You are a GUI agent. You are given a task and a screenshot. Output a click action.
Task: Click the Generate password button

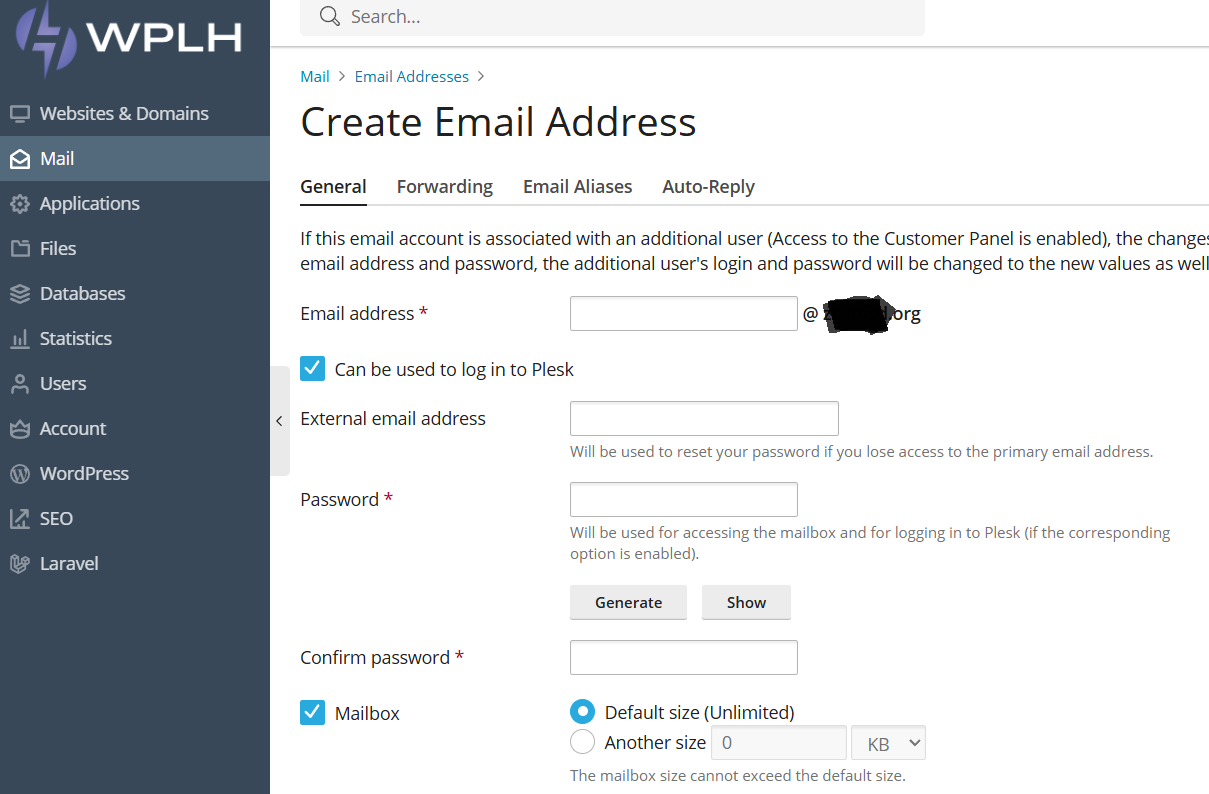click(628, 602)
